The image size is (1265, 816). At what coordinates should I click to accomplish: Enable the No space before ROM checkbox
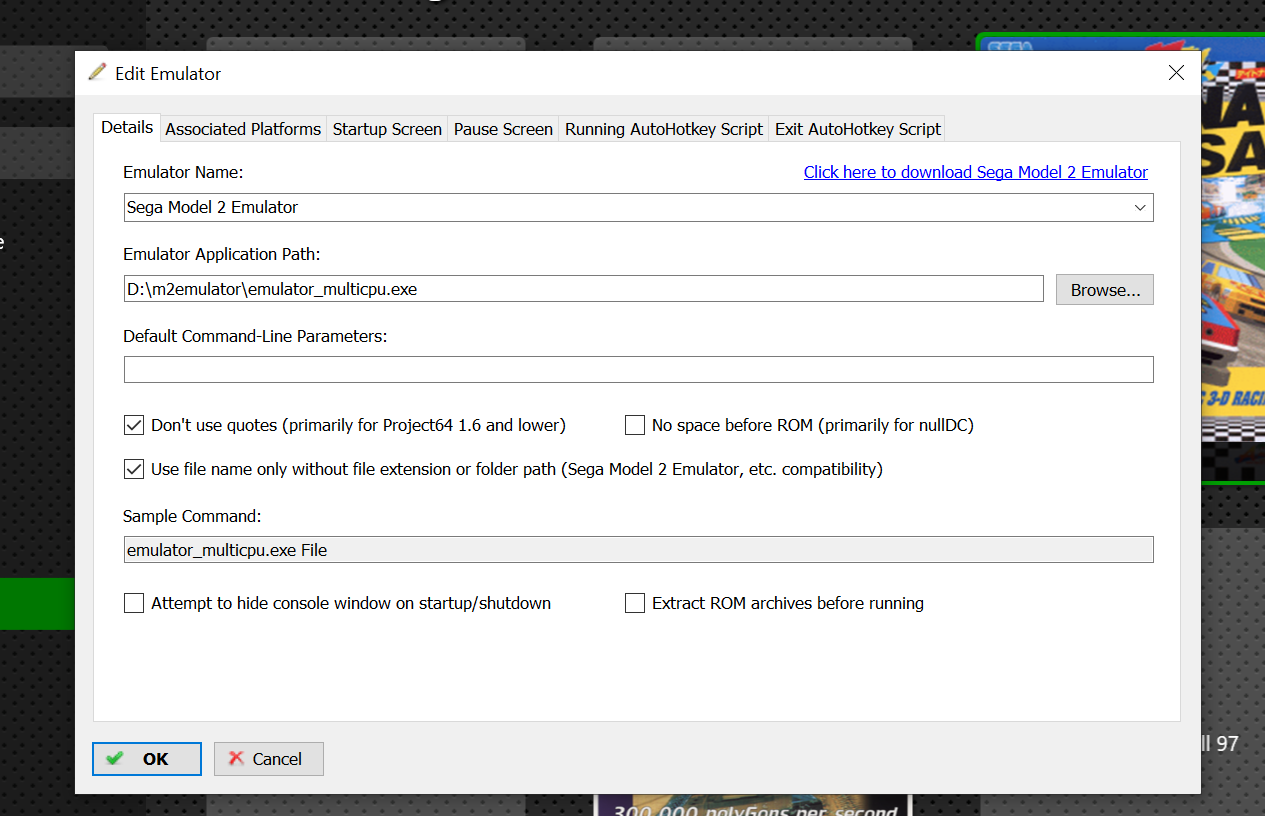[635, 425]
